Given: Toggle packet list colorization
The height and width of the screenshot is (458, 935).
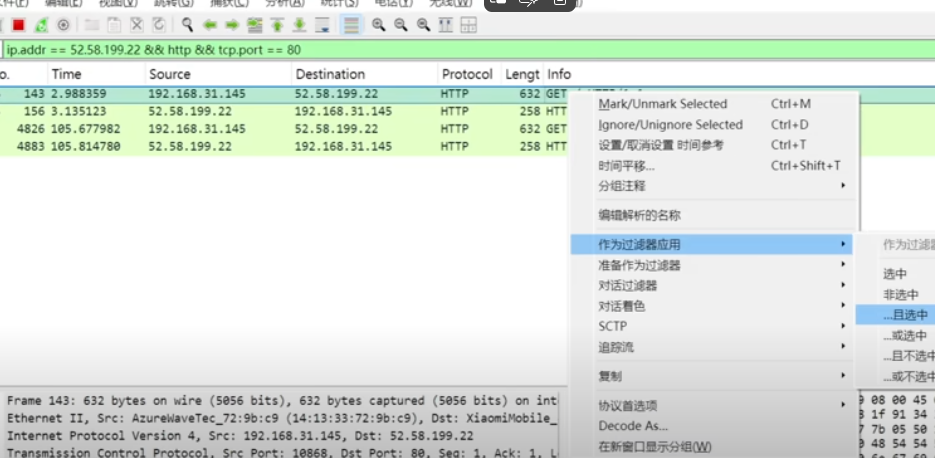Looking at the screenshot, I should coord(350,25).
